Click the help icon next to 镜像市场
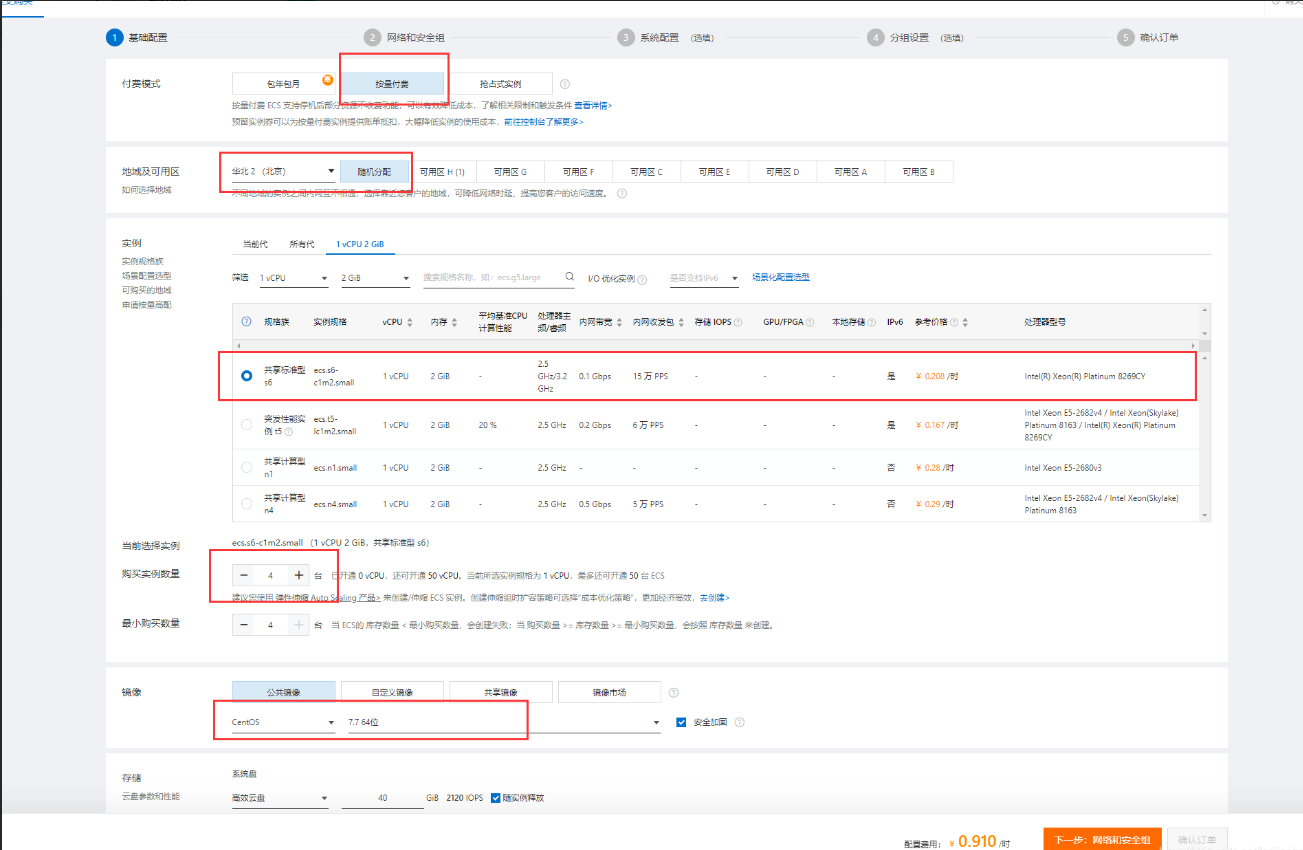 (x=674, y=692)
